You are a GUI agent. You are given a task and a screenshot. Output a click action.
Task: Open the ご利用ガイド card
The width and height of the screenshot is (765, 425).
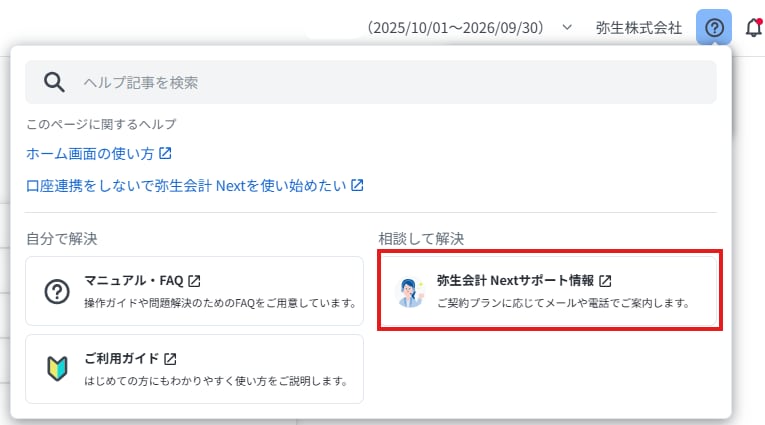(194, 369)
